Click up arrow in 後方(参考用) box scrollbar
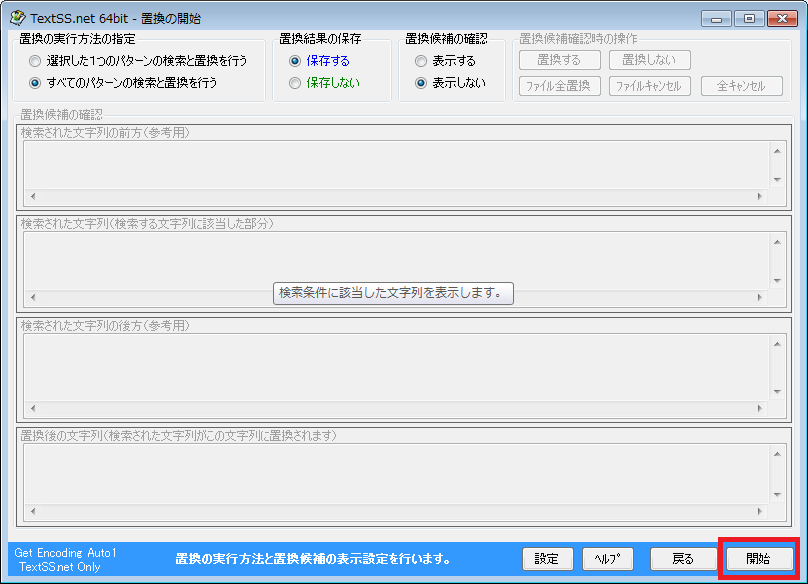Screen dimensions: 808x584 click(777, 344)
